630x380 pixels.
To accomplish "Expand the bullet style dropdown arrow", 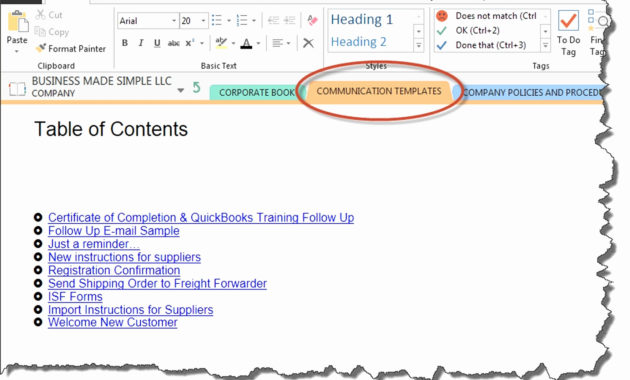I will point(229,20).
